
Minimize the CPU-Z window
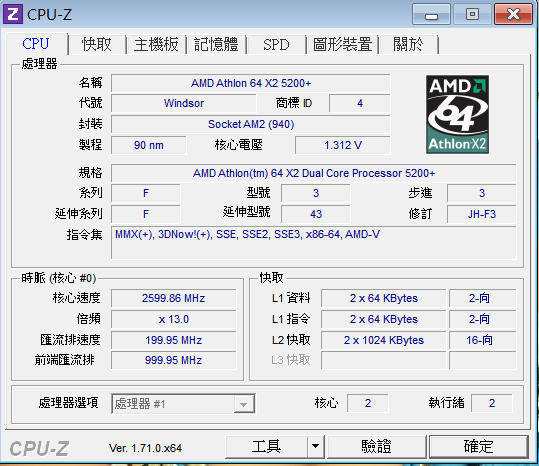(x=431, y=14)
